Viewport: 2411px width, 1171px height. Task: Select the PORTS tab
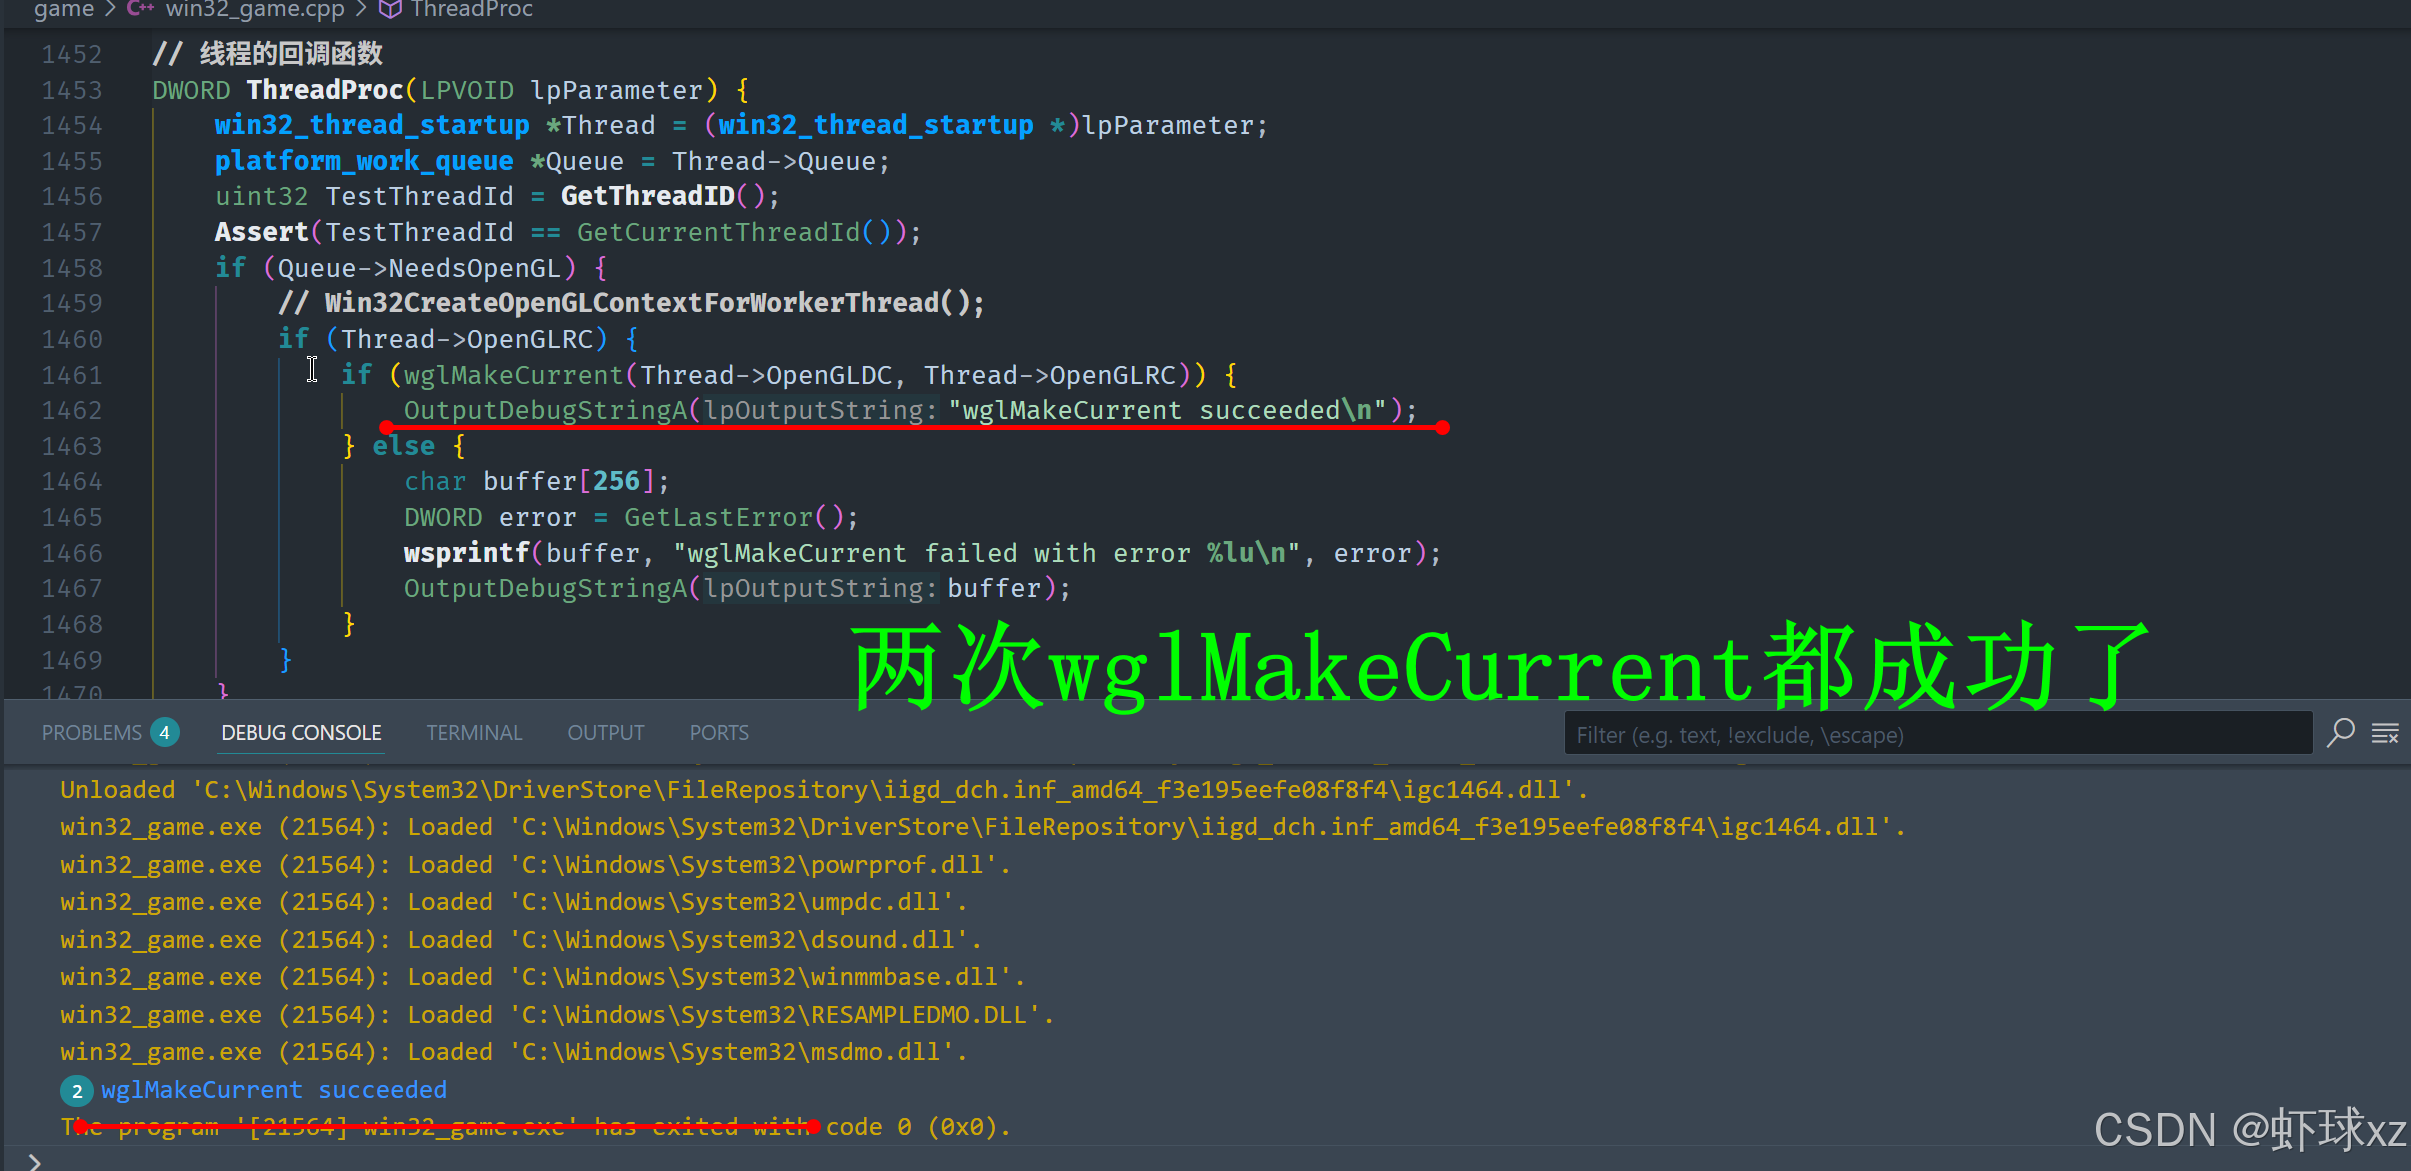click(x=718, y=733)
